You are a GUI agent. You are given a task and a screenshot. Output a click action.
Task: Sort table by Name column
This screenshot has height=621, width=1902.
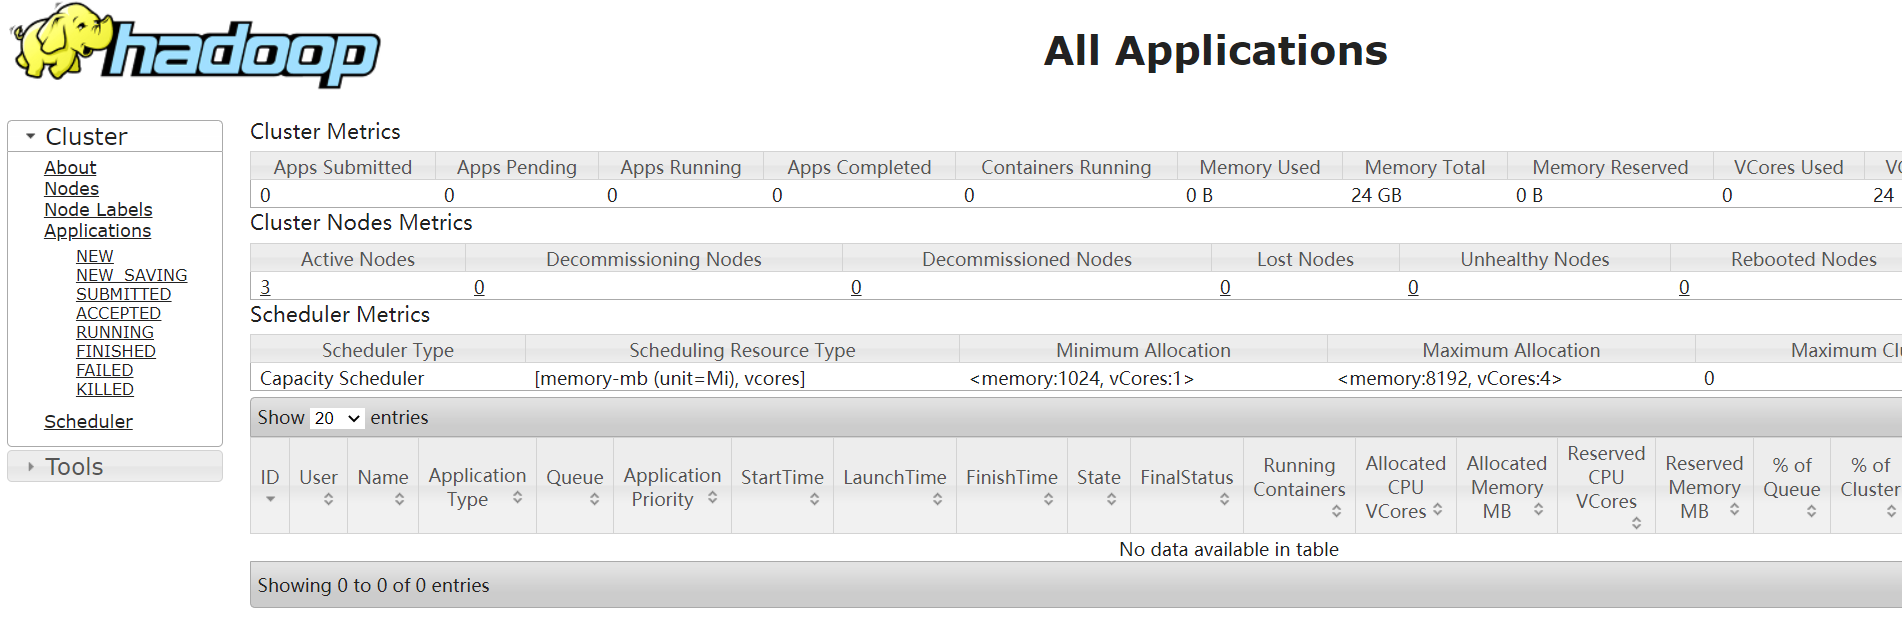click(383, 485)
